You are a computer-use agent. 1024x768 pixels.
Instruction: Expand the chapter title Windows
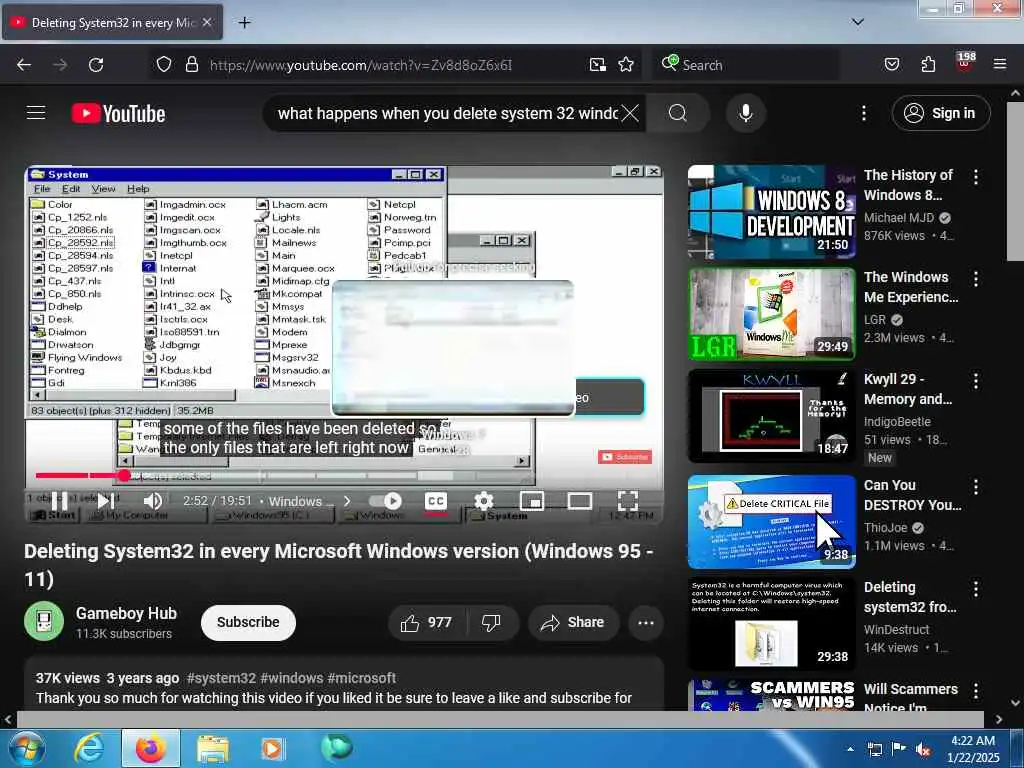click(310, 502)
